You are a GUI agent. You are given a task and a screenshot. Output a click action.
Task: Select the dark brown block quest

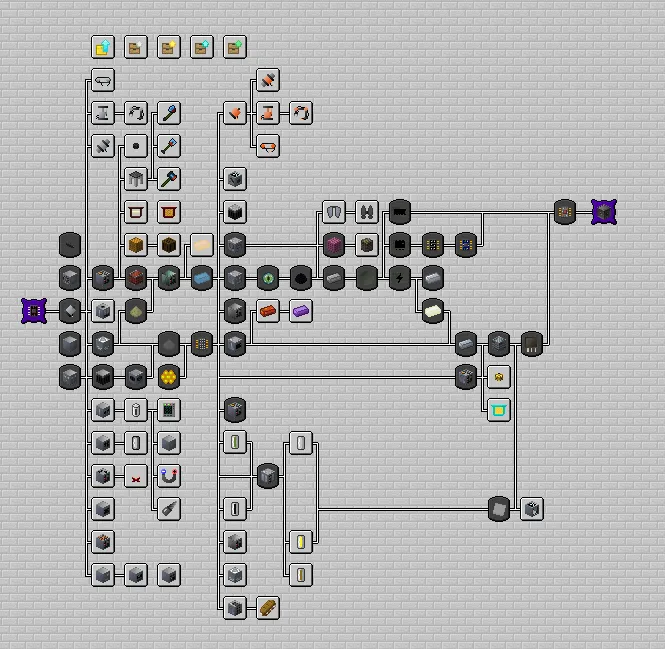169,245
